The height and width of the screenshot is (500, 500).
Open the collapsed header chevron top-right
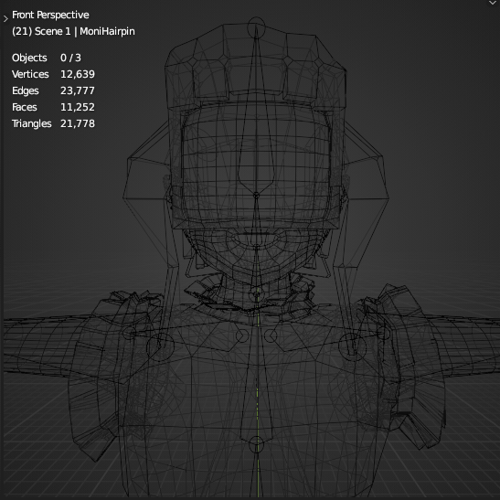tap(493, 3)
